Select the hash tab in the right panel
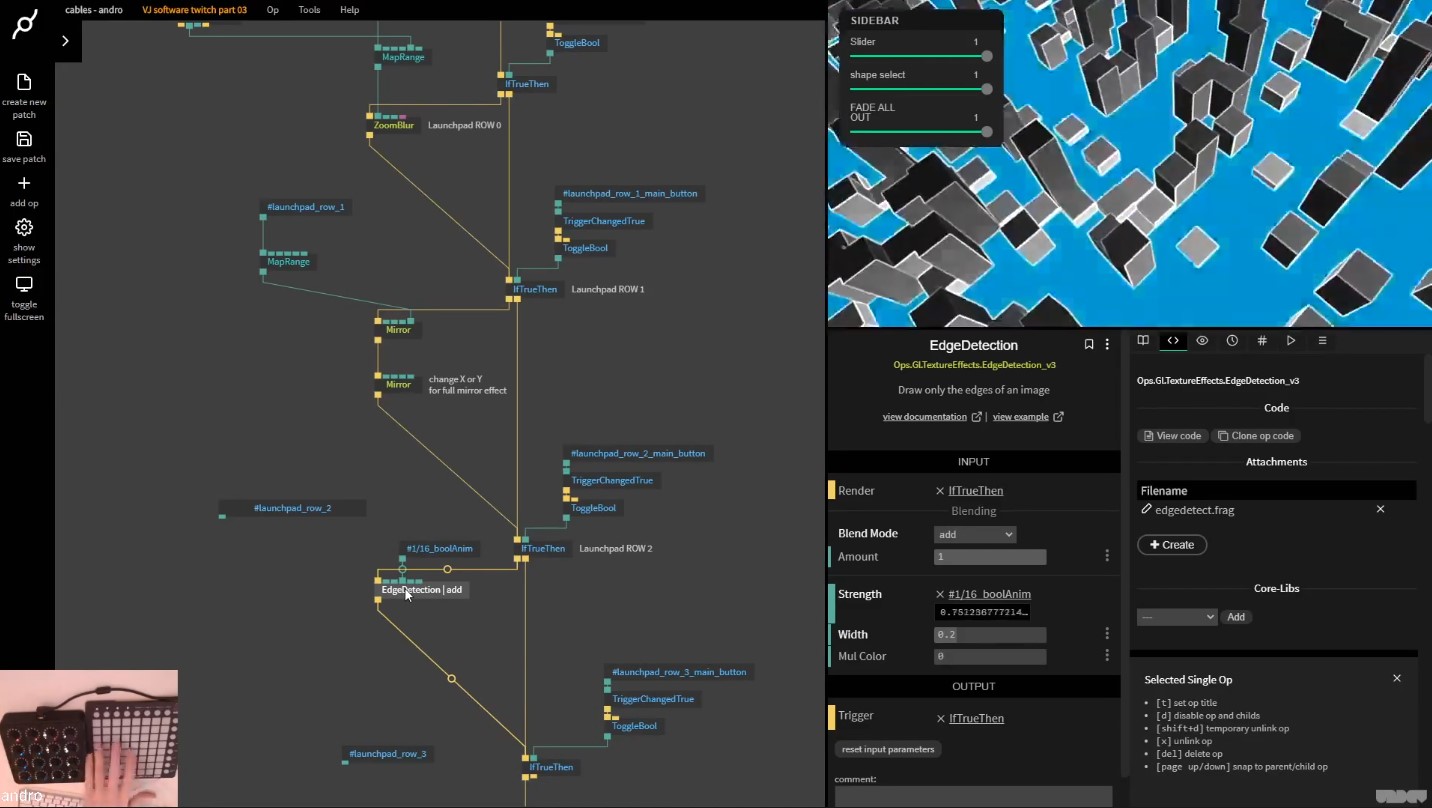 pos(1262,340)
